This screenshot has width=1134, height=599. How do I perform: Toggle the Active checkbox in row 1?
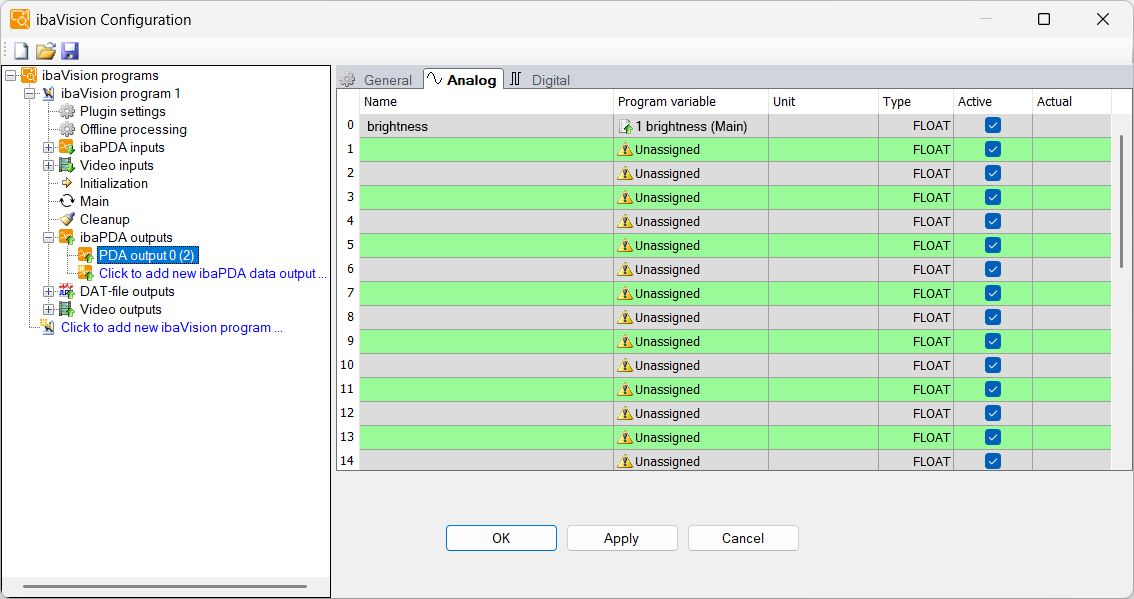(993, 149)
